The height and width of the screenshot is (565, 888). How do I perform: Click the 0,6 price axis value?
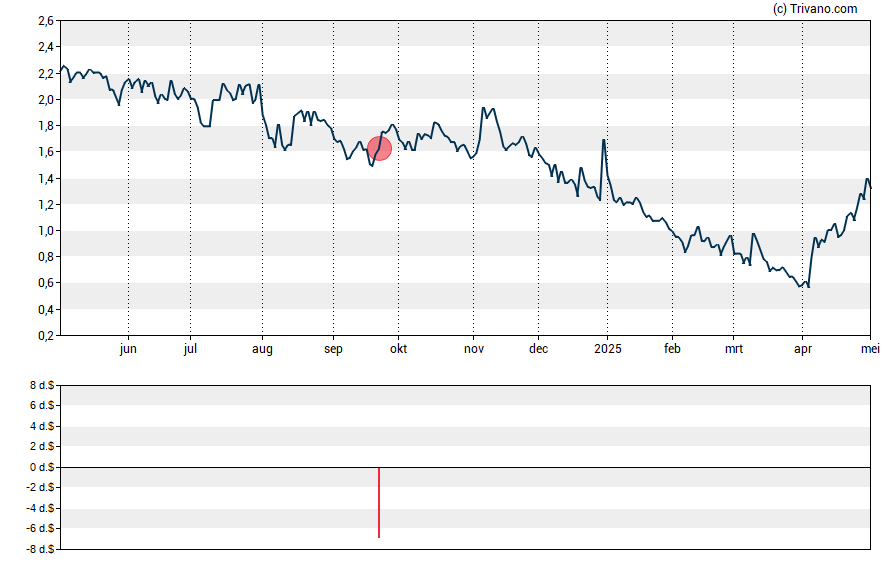tap(46, 283)
